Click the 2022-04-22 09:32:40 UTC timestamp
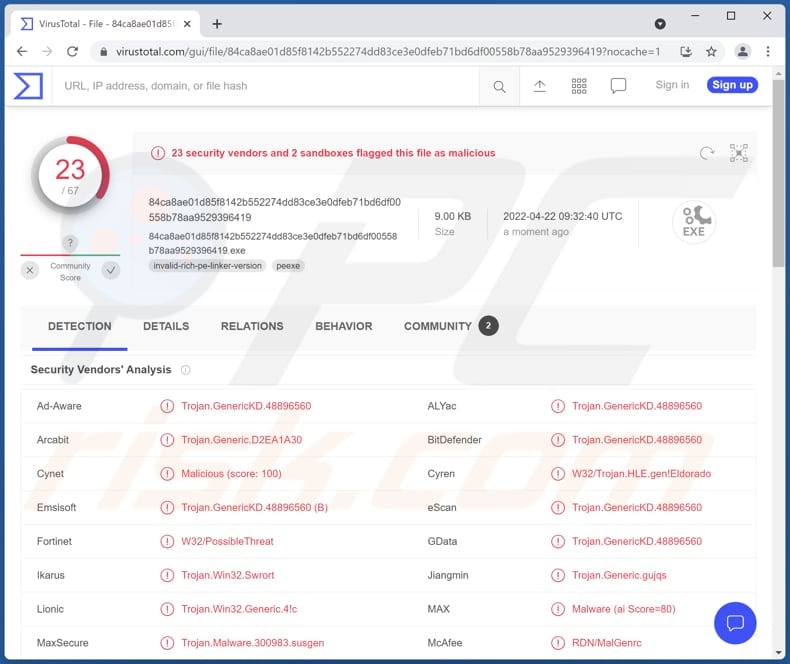The width and height of the screenshot is (790, 664). (562, 217)
